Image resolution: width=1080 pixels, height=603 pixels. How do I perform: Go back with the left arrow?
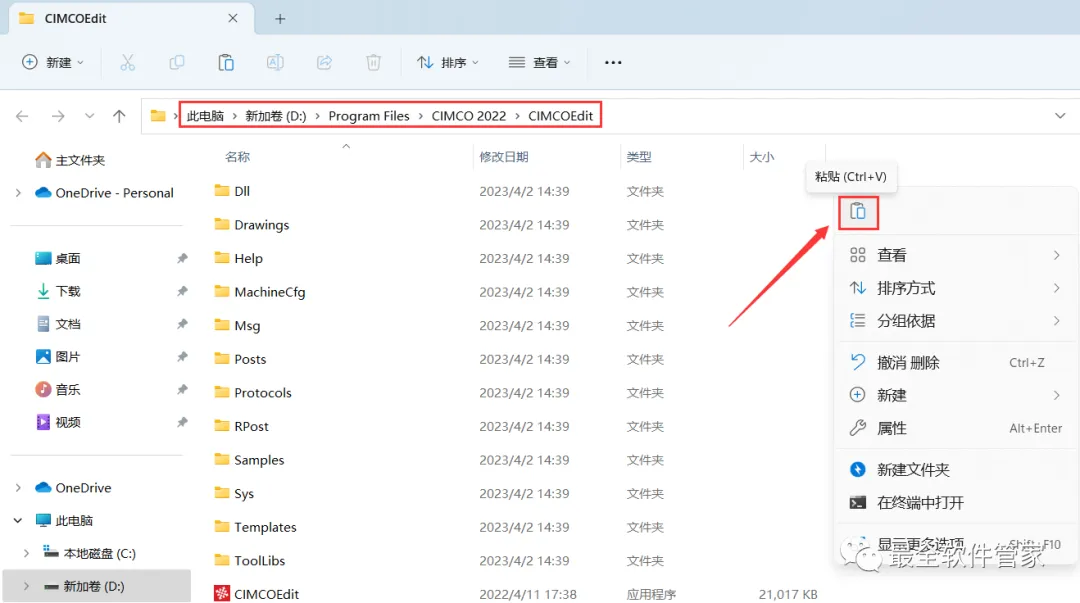pos(22,116)
